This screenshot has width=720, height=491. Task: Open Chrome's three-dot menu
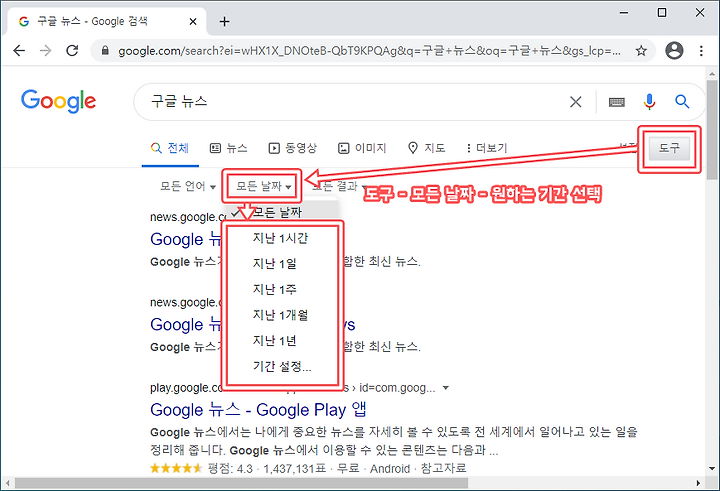[x=701, y=51]
